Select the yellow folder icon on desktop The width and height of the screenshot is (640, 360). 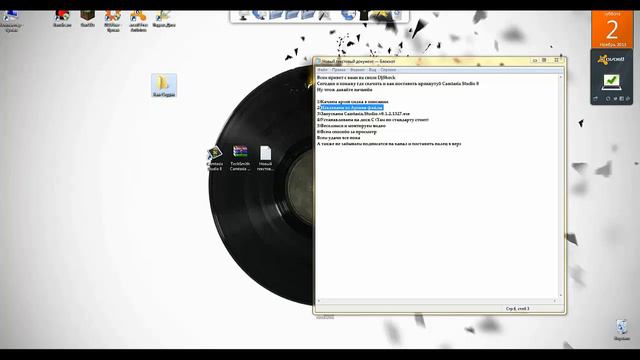[x=164, y=85]
